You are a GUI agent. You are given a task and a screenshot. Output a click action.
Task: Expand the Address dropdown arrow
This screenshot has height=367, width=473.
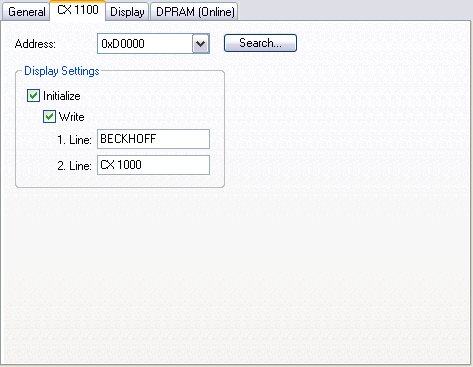pos(201,43)
